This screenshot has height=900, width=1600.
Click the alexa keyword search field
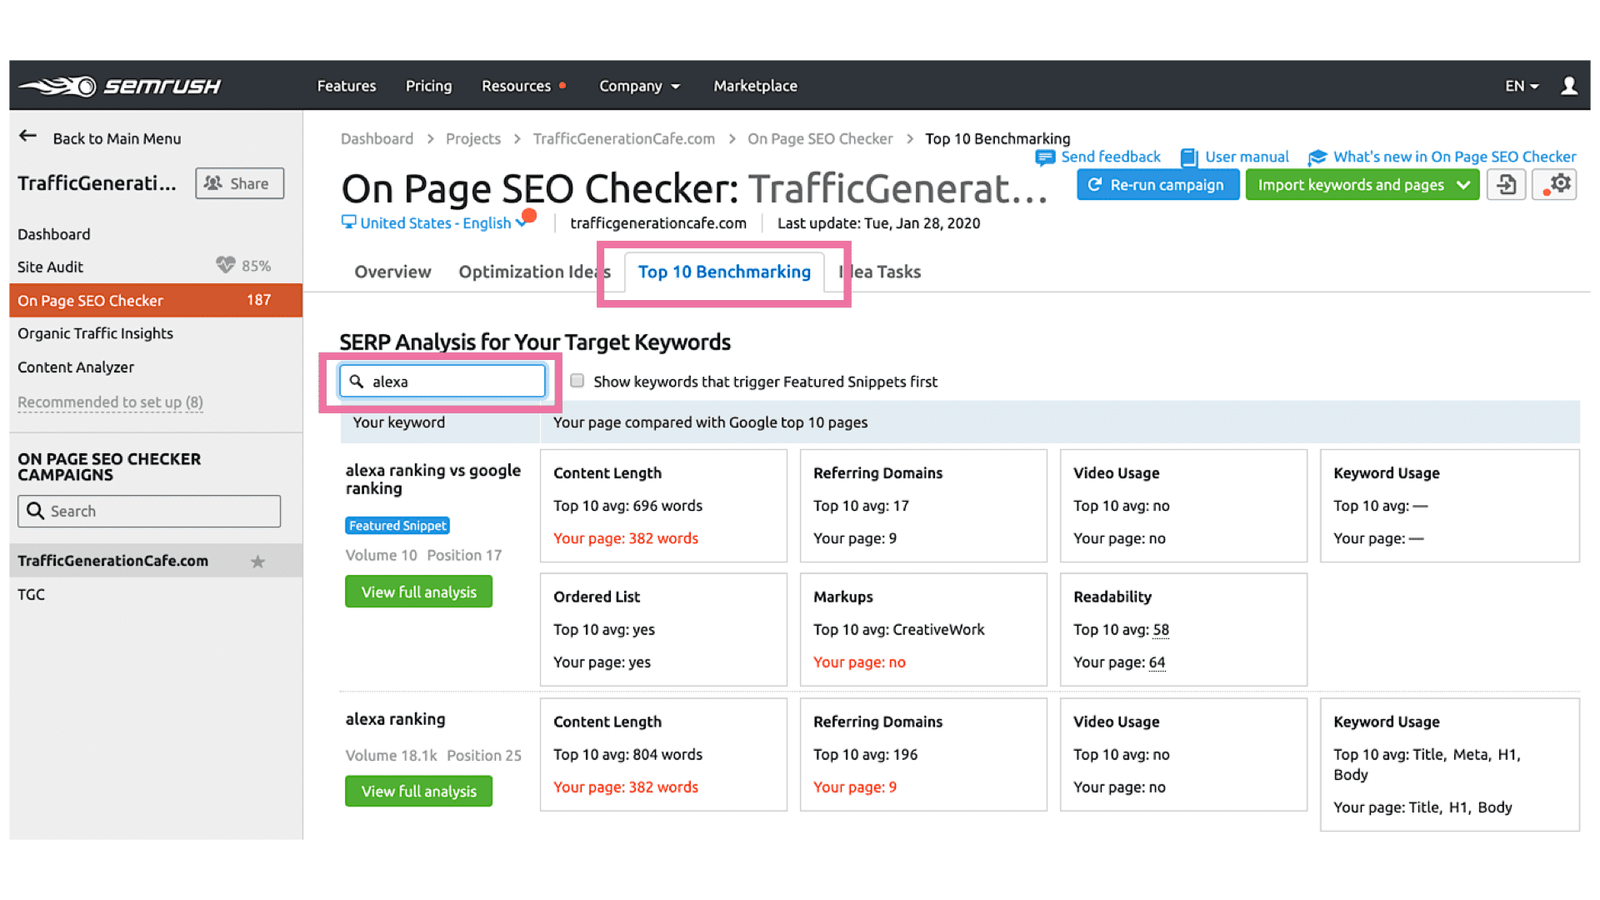click(x=443, y=381)
